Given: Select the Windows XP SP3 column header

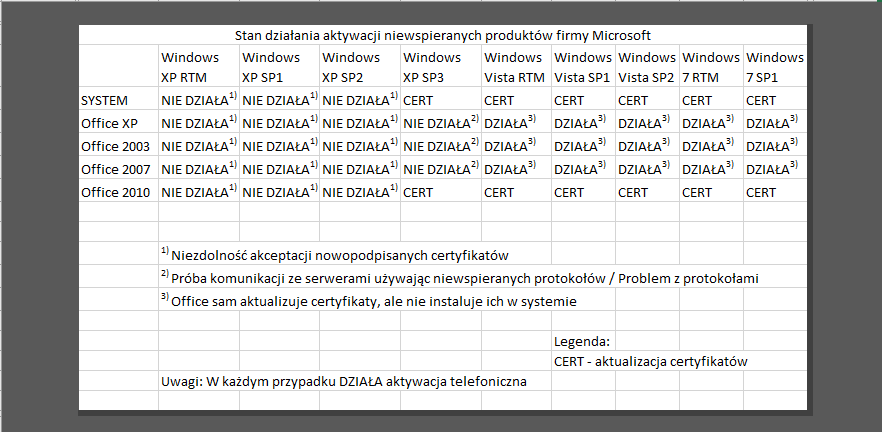Looking at the screenshot, I should tap(441, 67).
